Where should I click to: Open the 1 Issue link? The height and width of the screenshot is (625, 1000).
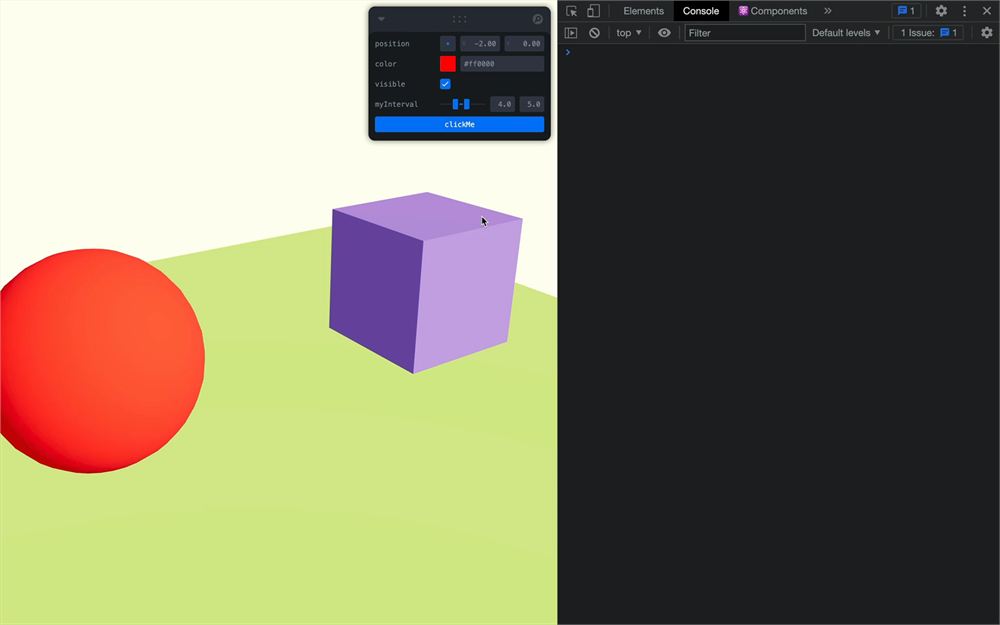click(x=929, y=33)
